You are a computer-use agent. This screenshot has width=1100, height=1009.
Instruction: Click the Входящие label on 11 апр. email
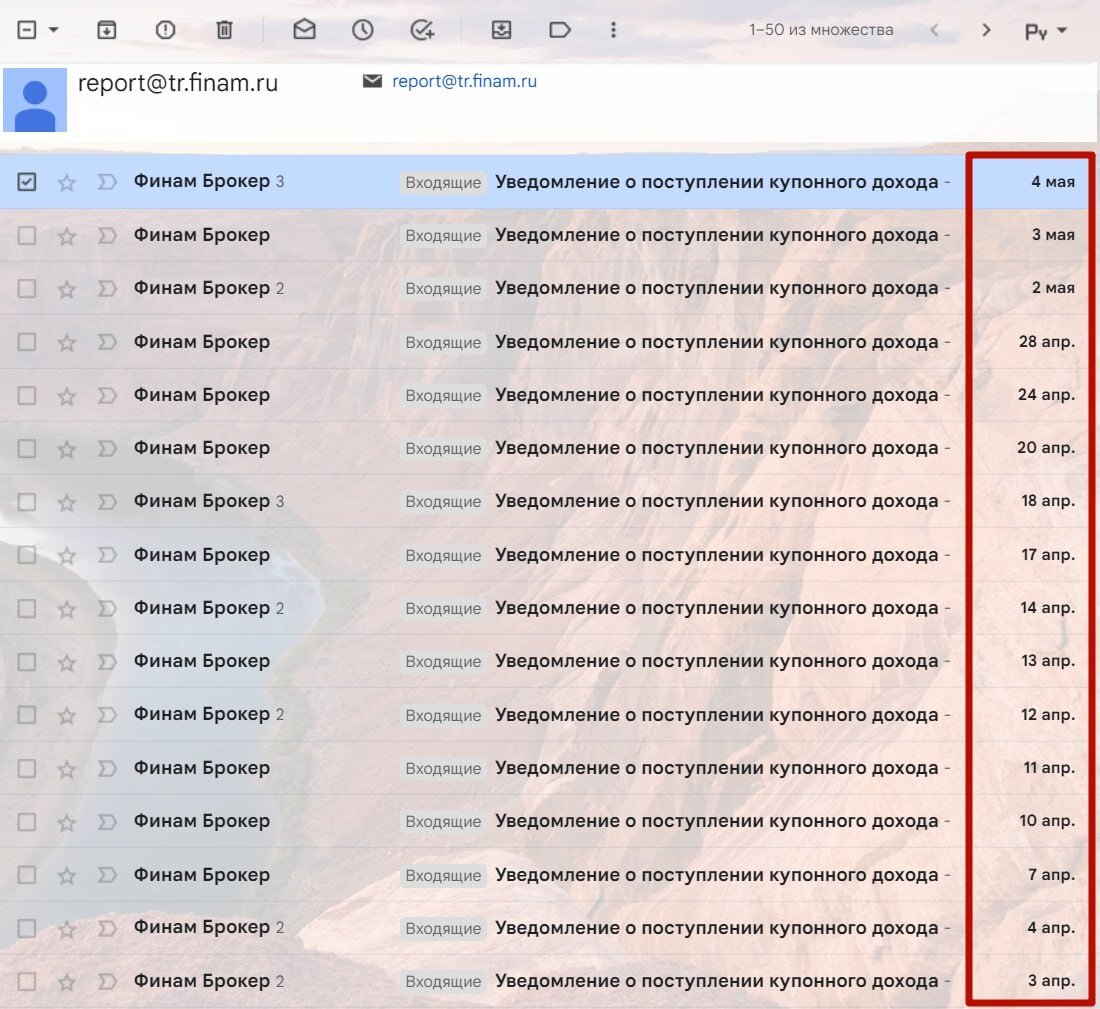click(443, 769)
